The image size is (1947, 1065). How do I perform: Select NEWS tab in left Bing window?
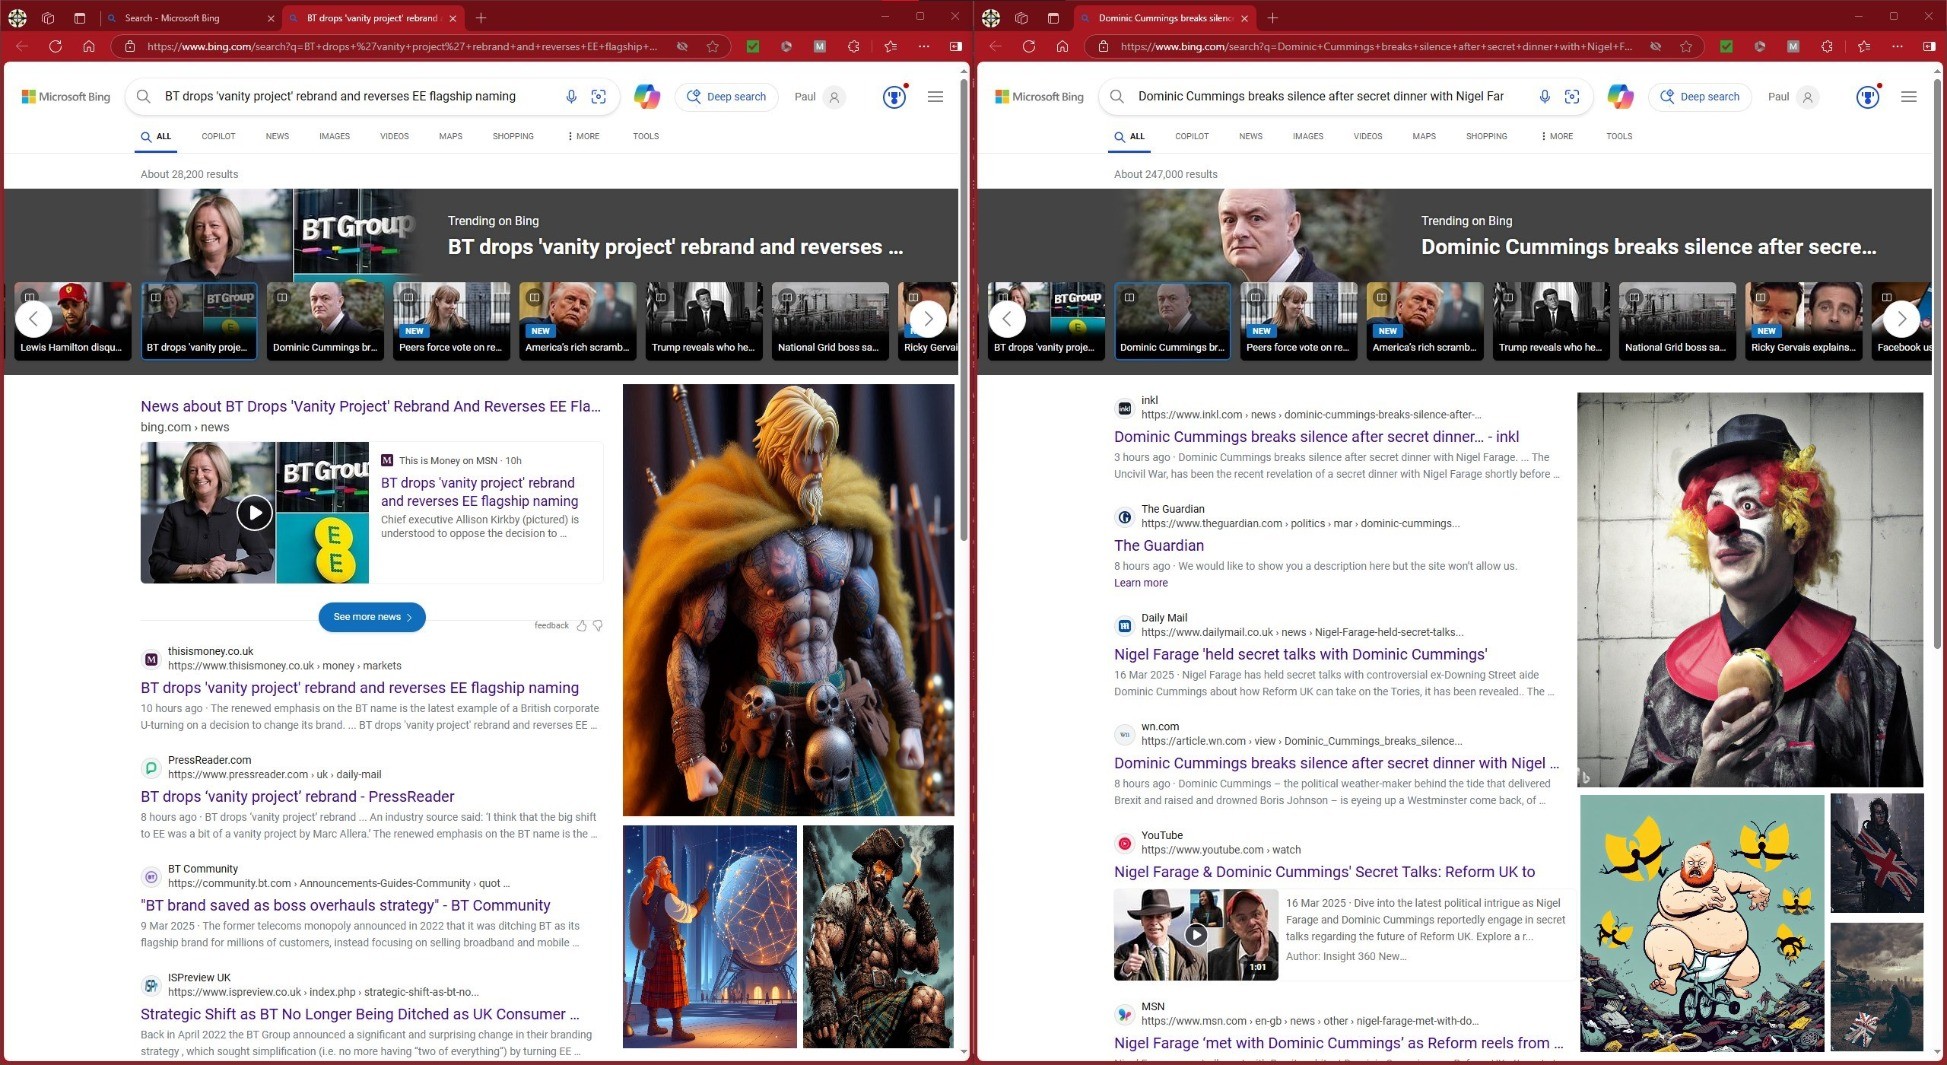277,136
